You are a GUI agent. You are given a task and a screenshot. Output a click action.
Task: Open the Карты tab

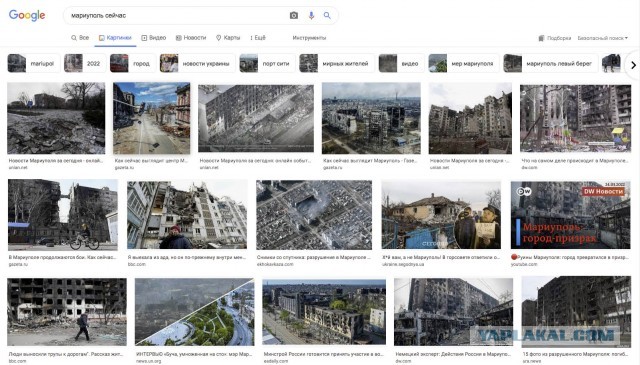[x=228, y=38]
